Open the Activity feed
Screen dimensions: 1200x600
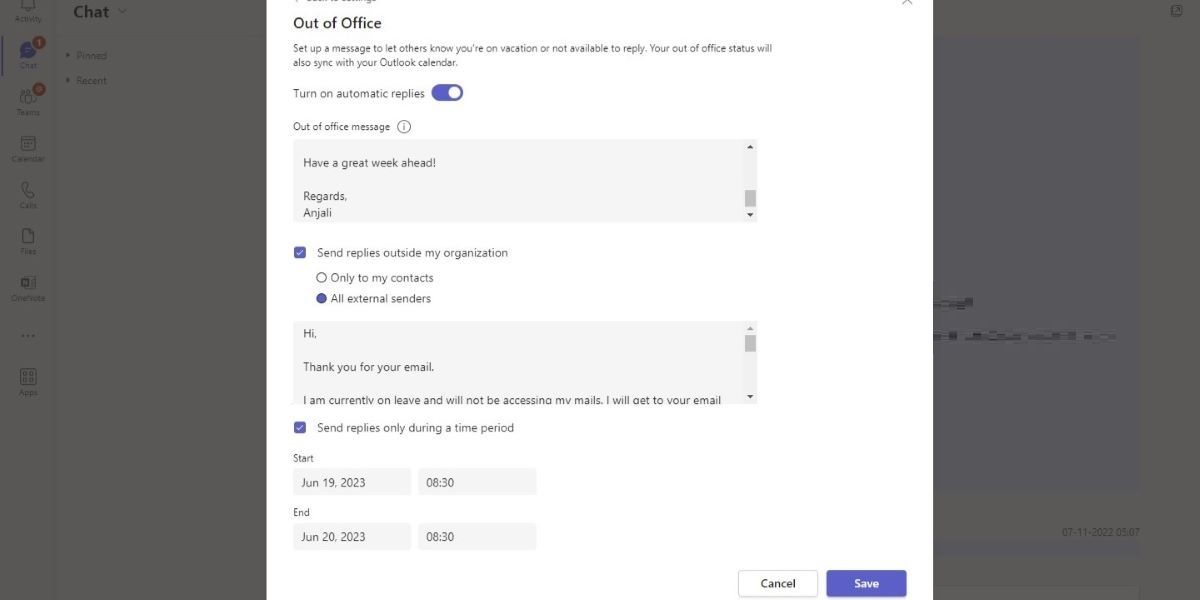(x=28, y=10)
